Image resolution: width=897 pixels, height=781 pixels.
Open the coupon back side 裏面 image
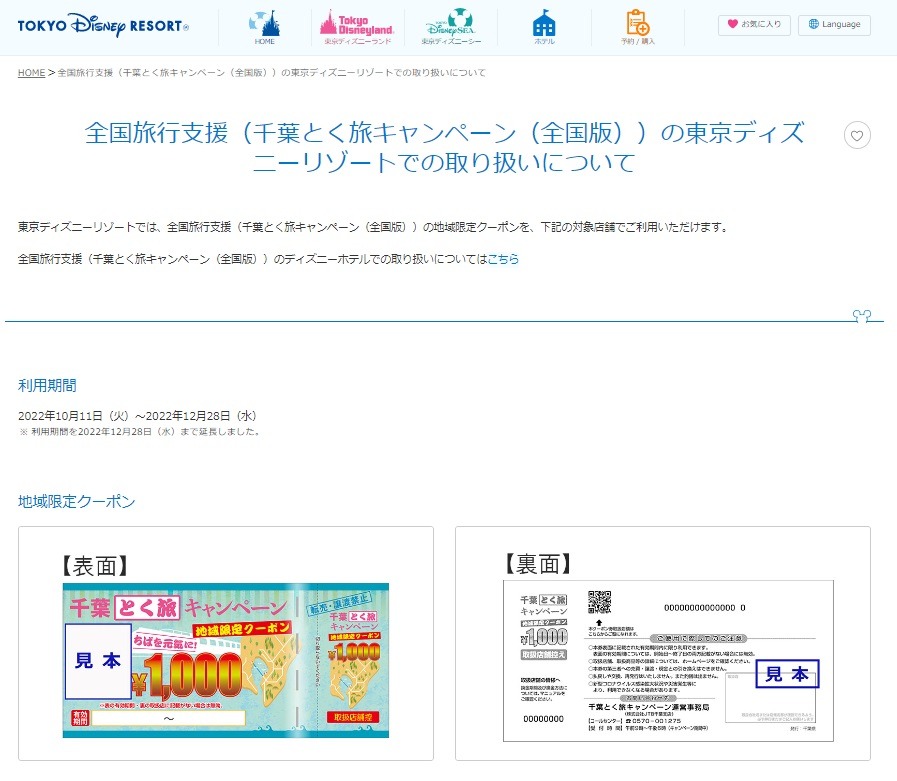click(x=662, y=644)
